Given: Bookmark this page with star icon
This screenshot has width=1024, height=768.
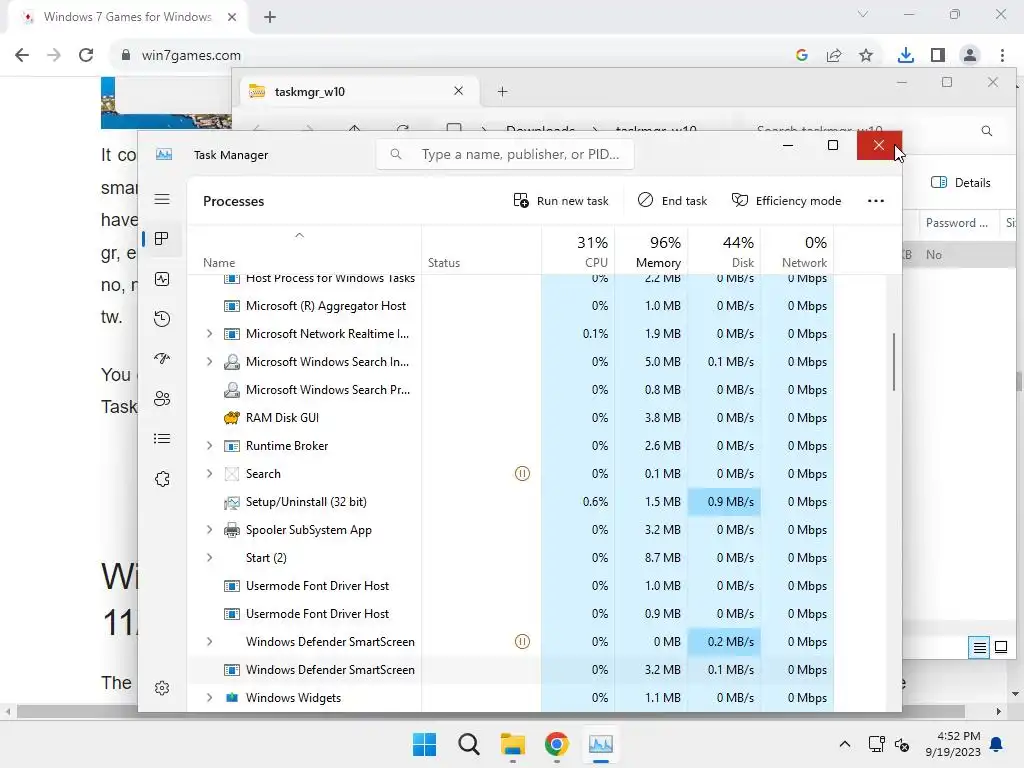Looking at the screenshot, I should (x=866, y=56).
